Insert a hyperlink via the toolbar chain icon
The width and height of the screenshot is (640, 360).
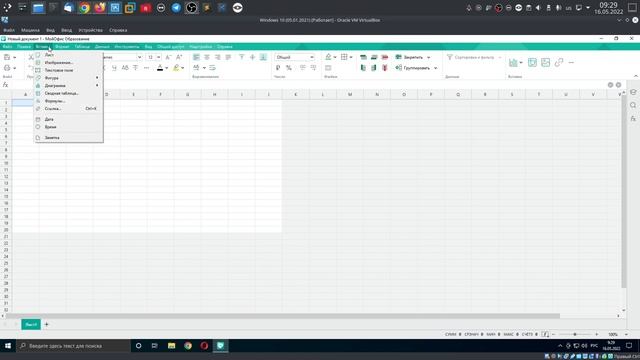coord(559,62)
